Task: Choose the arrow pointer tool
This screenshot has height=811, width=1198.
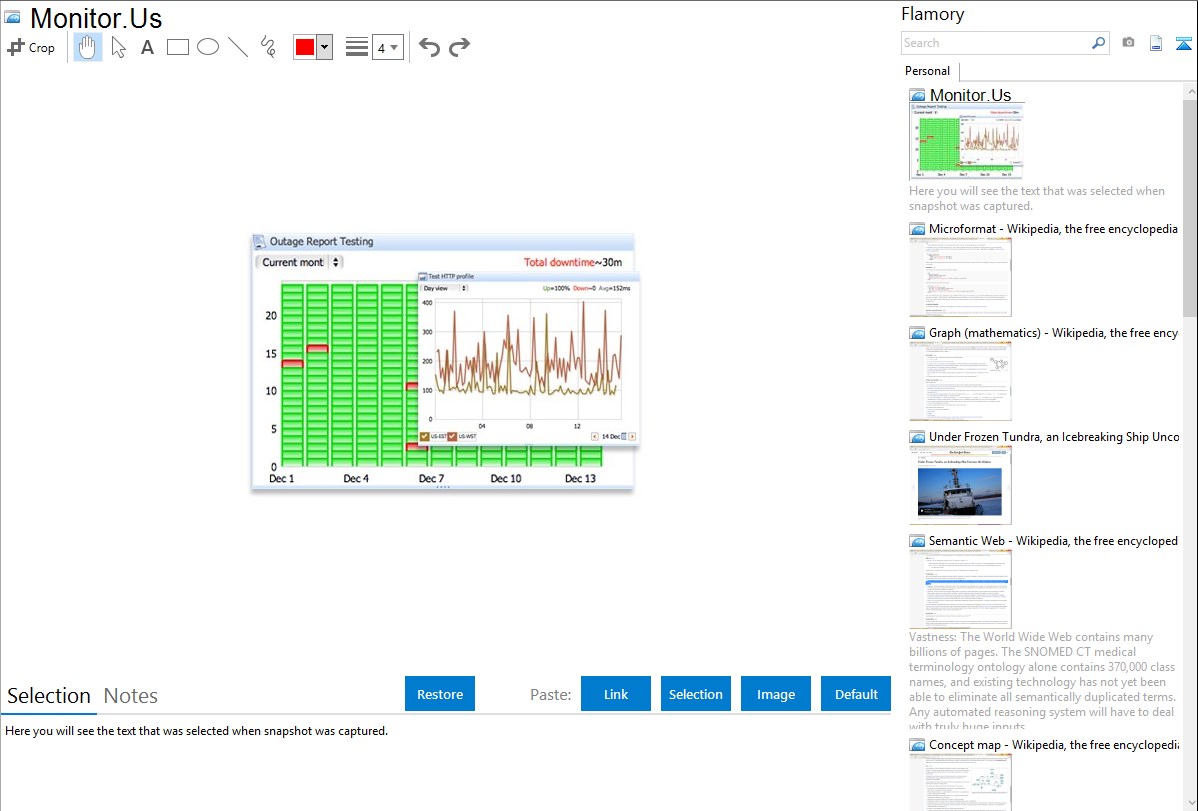Action: [118, 47]
